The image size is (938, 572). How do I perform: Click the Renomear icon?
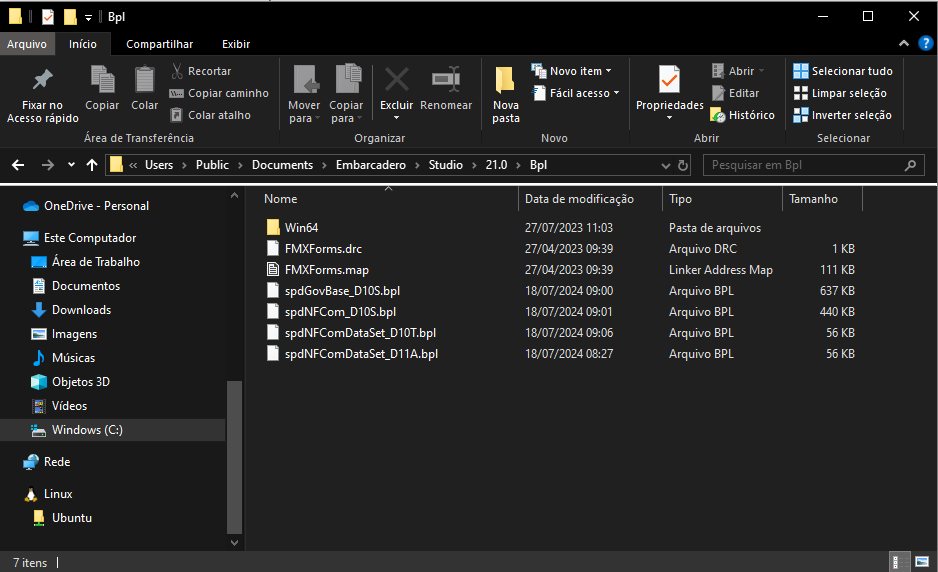pos(446,80)
